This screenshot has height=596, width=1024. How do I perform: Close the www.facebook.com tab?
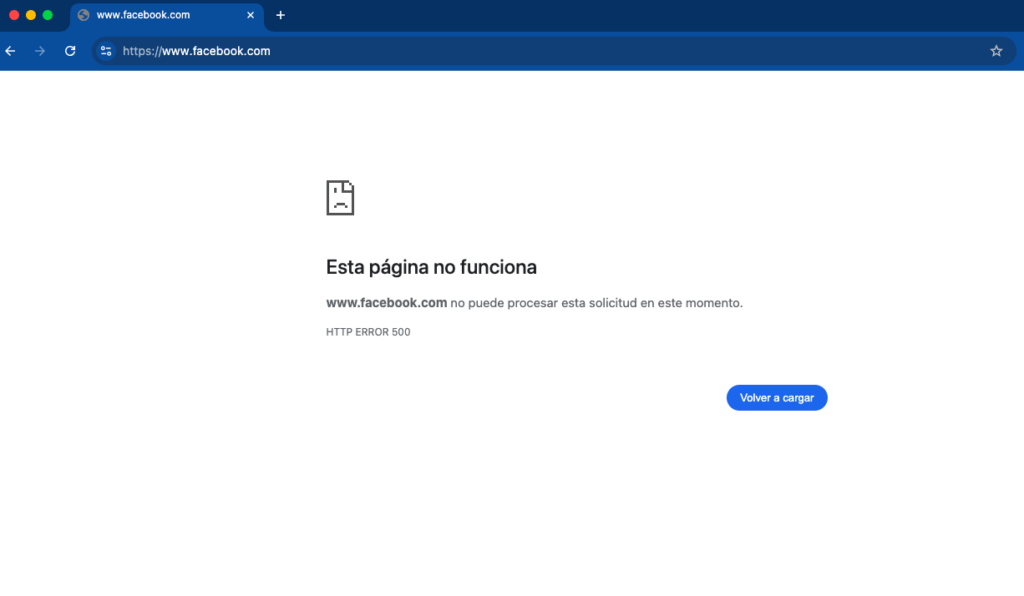[x=250, y=15]
